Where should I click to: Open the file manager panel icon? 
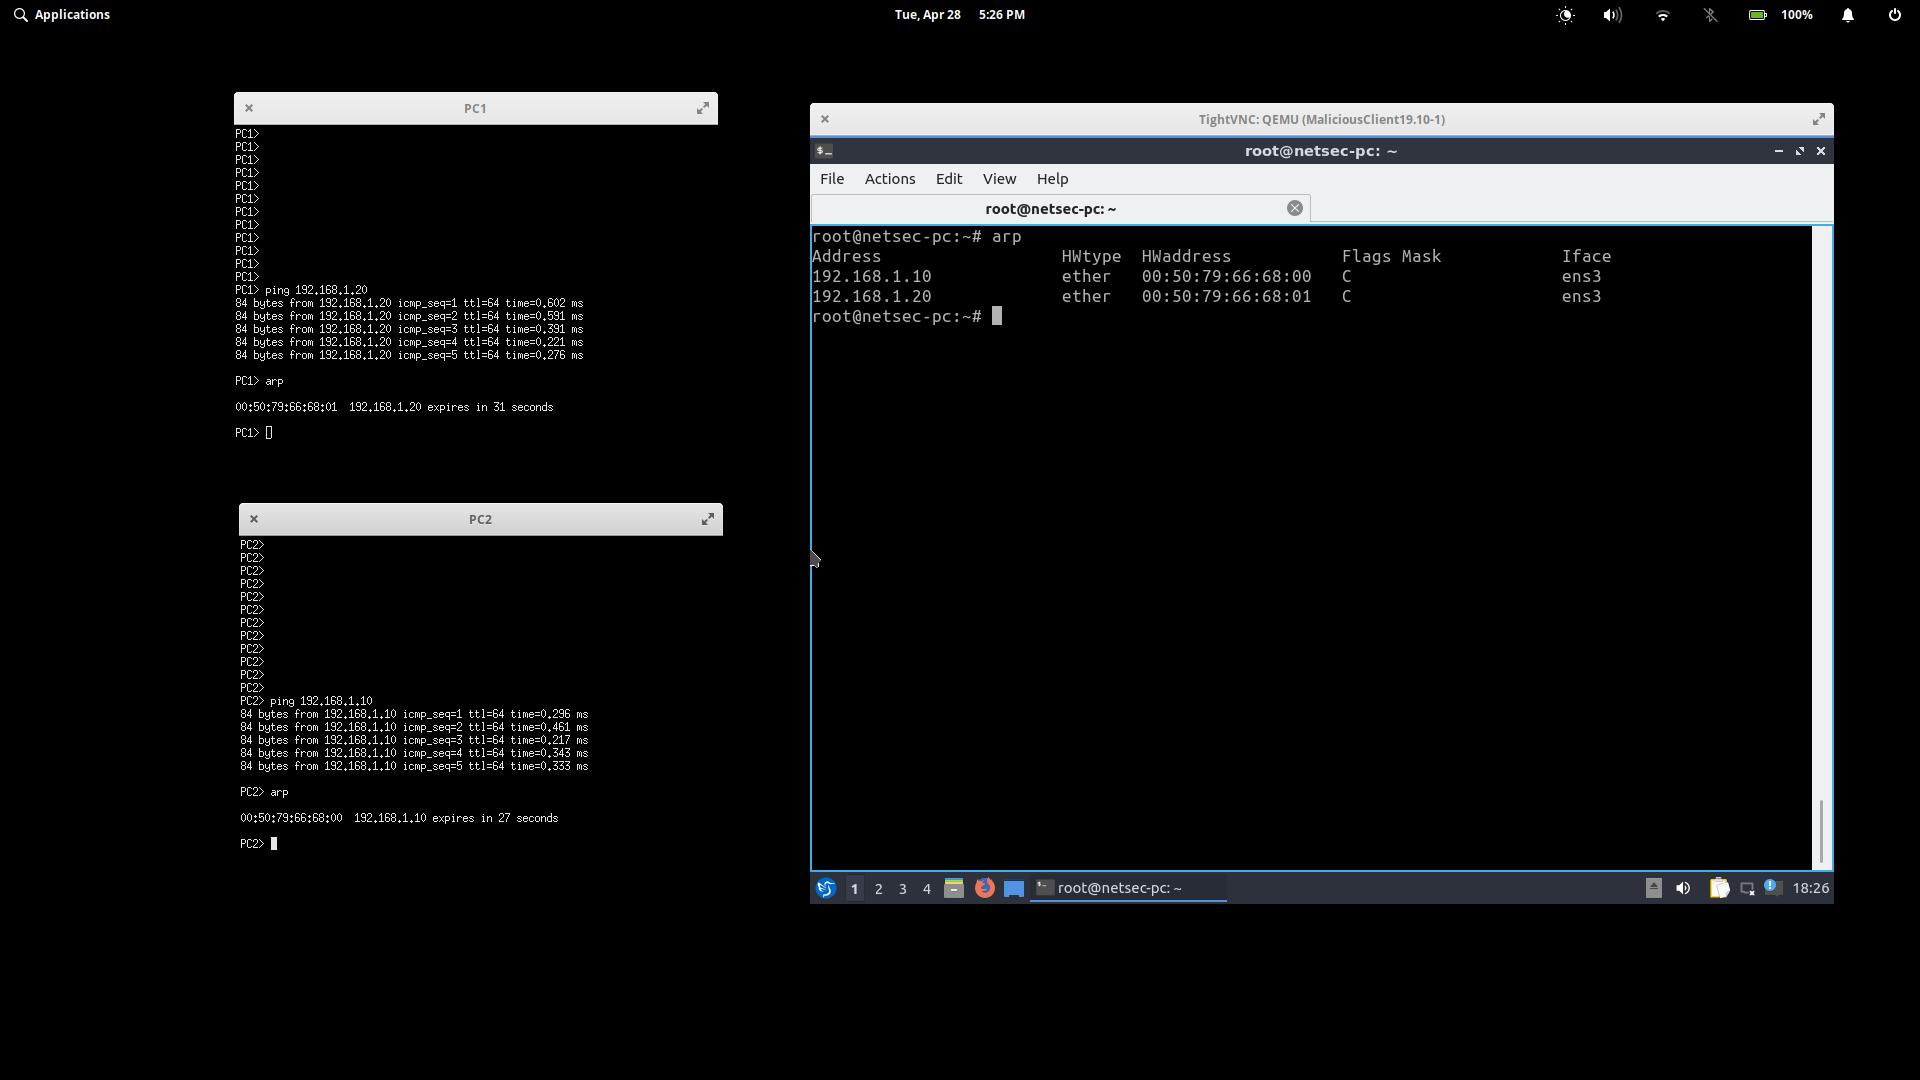pyautogui.click(x=954, y=888)
